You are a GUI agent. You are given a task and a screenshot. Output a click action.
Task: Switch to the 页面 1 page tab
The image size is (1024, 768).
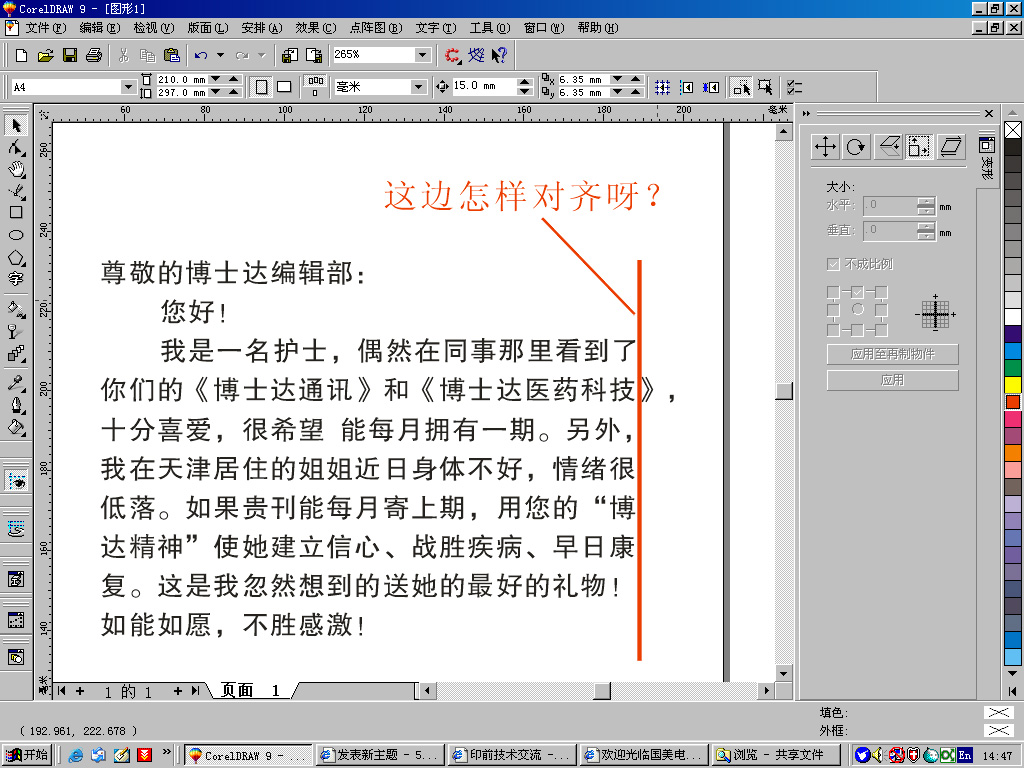[251, 690]
